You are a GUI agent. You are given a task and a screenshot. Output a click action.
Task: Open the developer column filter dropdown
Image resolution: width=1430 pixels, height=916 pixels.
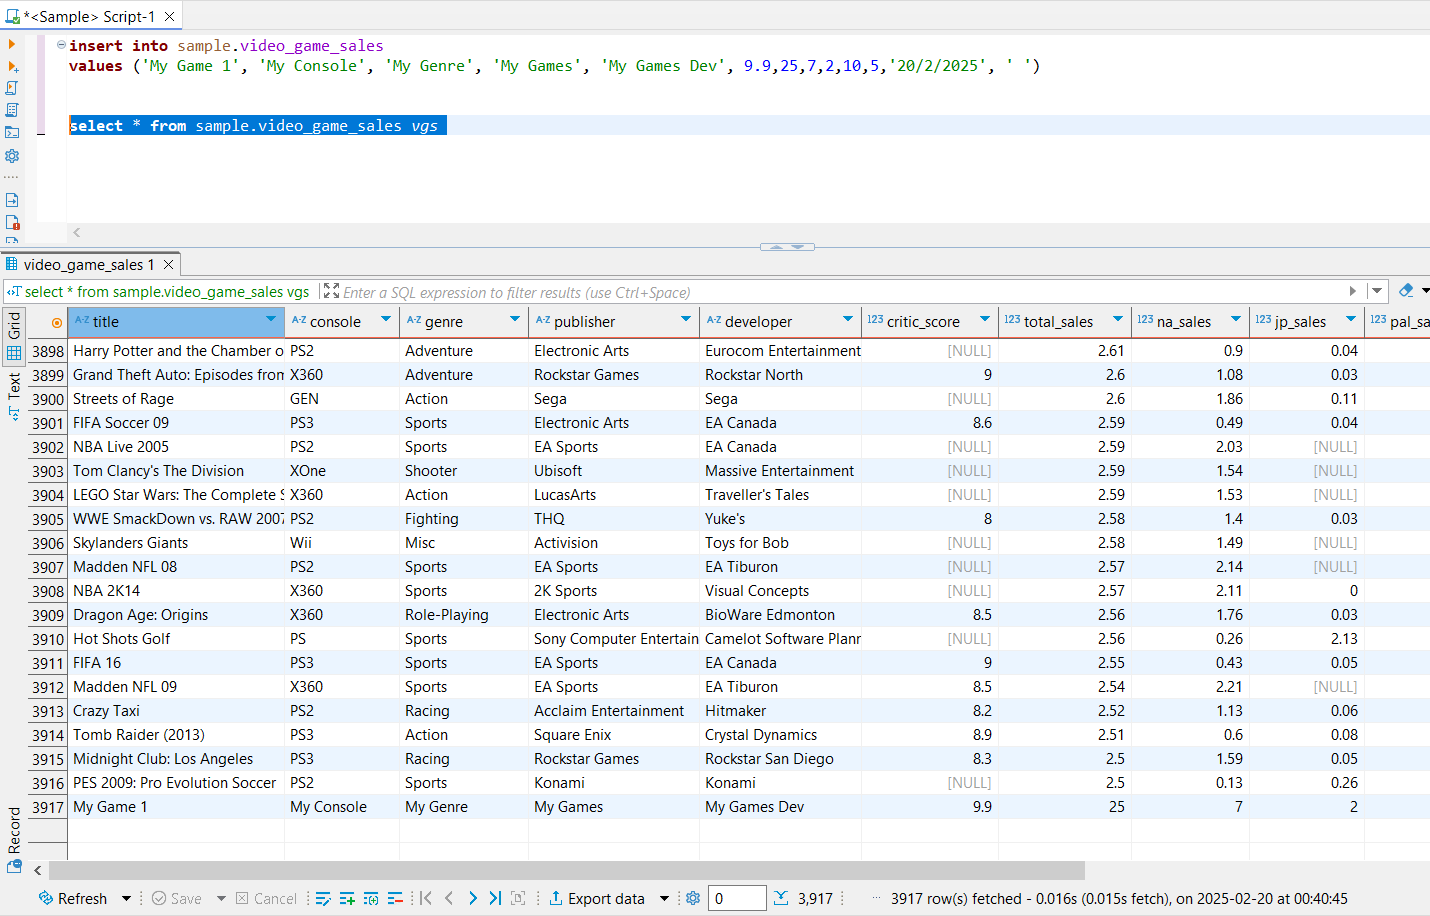(x=848, y=320)
